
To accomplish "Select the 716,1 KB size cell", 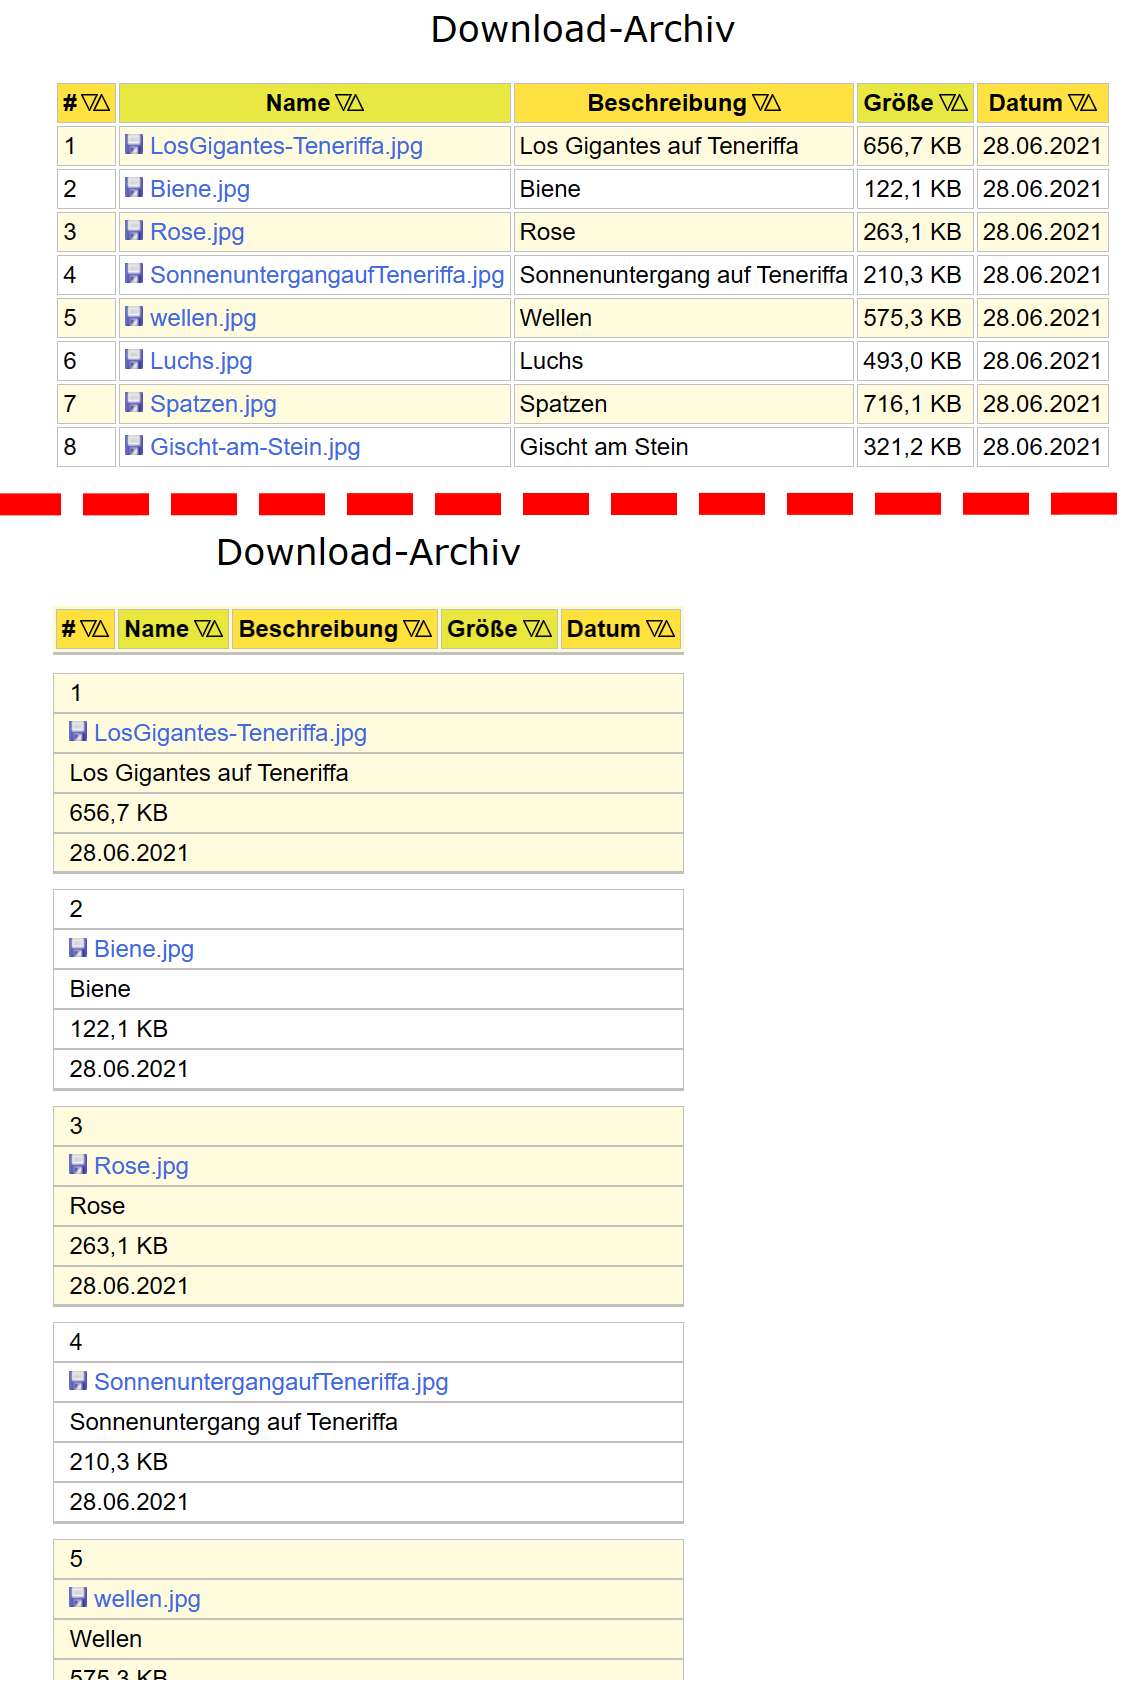I will tap(912, 404).
